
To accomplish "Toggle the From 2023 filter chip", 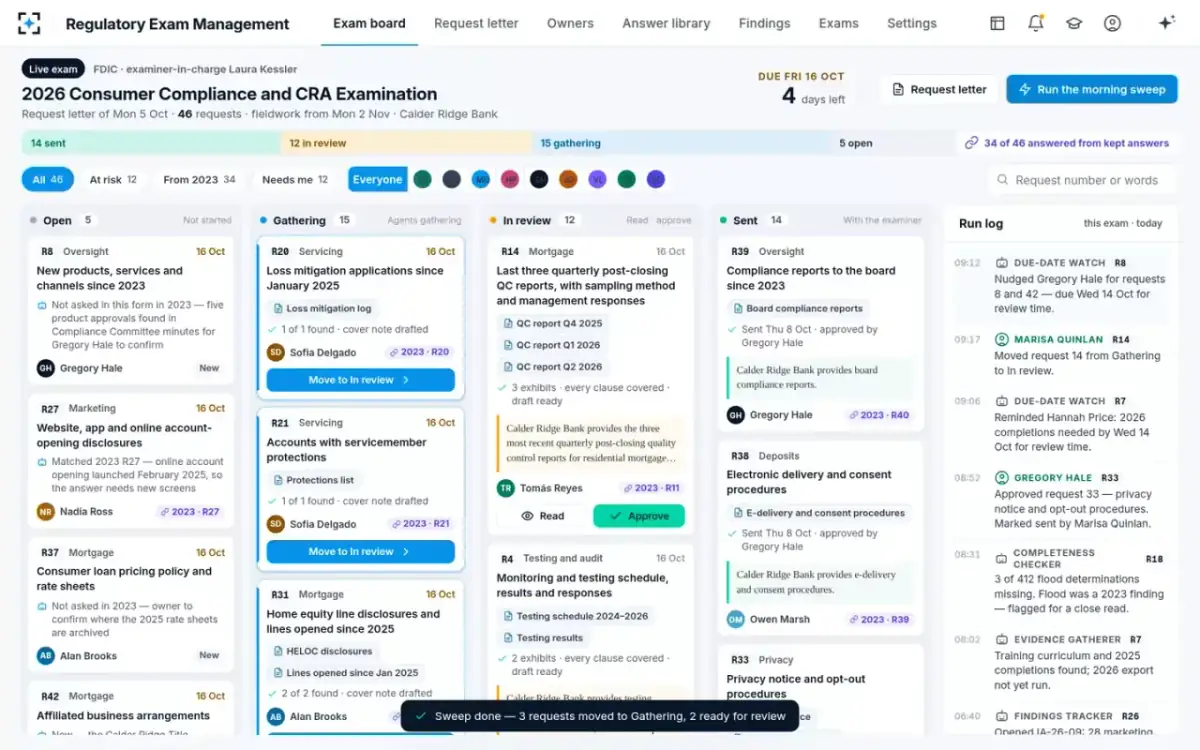I will (199, 180).
